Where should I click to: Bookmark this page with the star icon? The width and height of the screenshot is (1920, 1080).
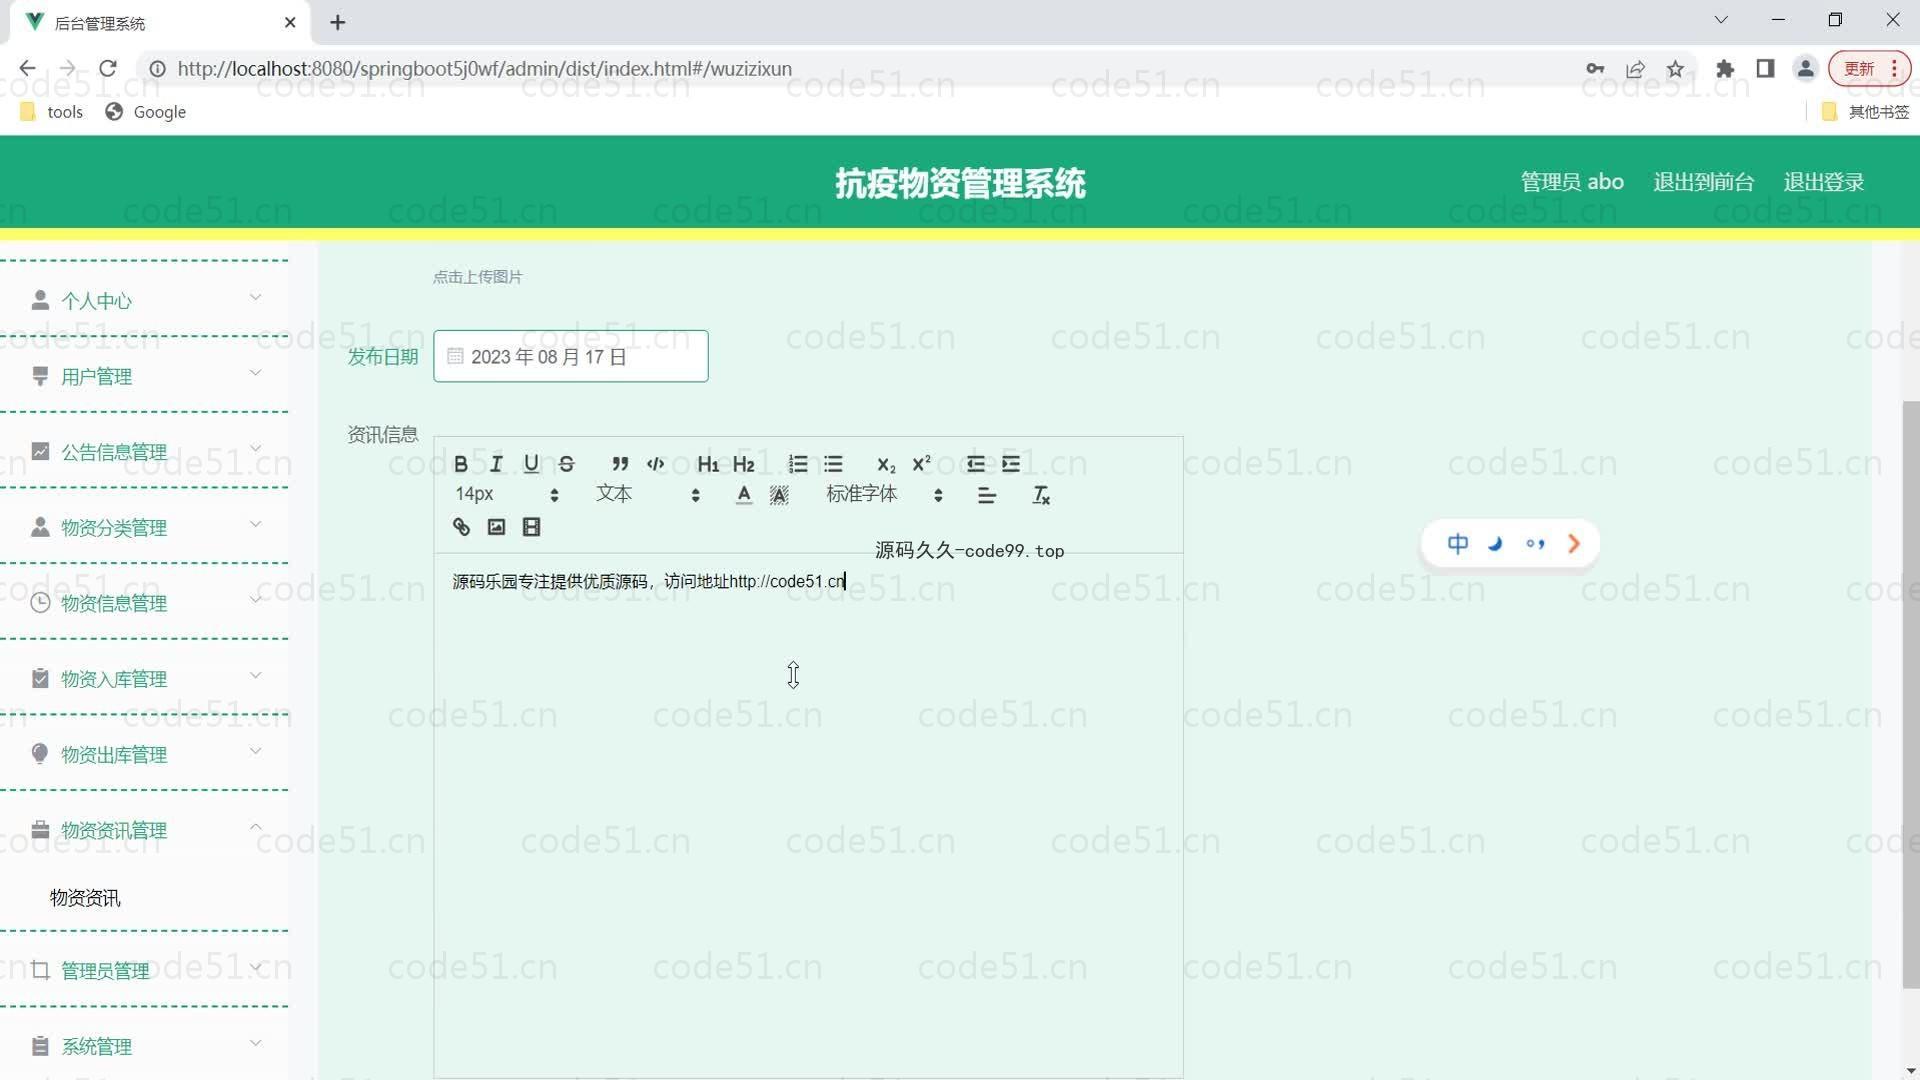(1676, 68)
